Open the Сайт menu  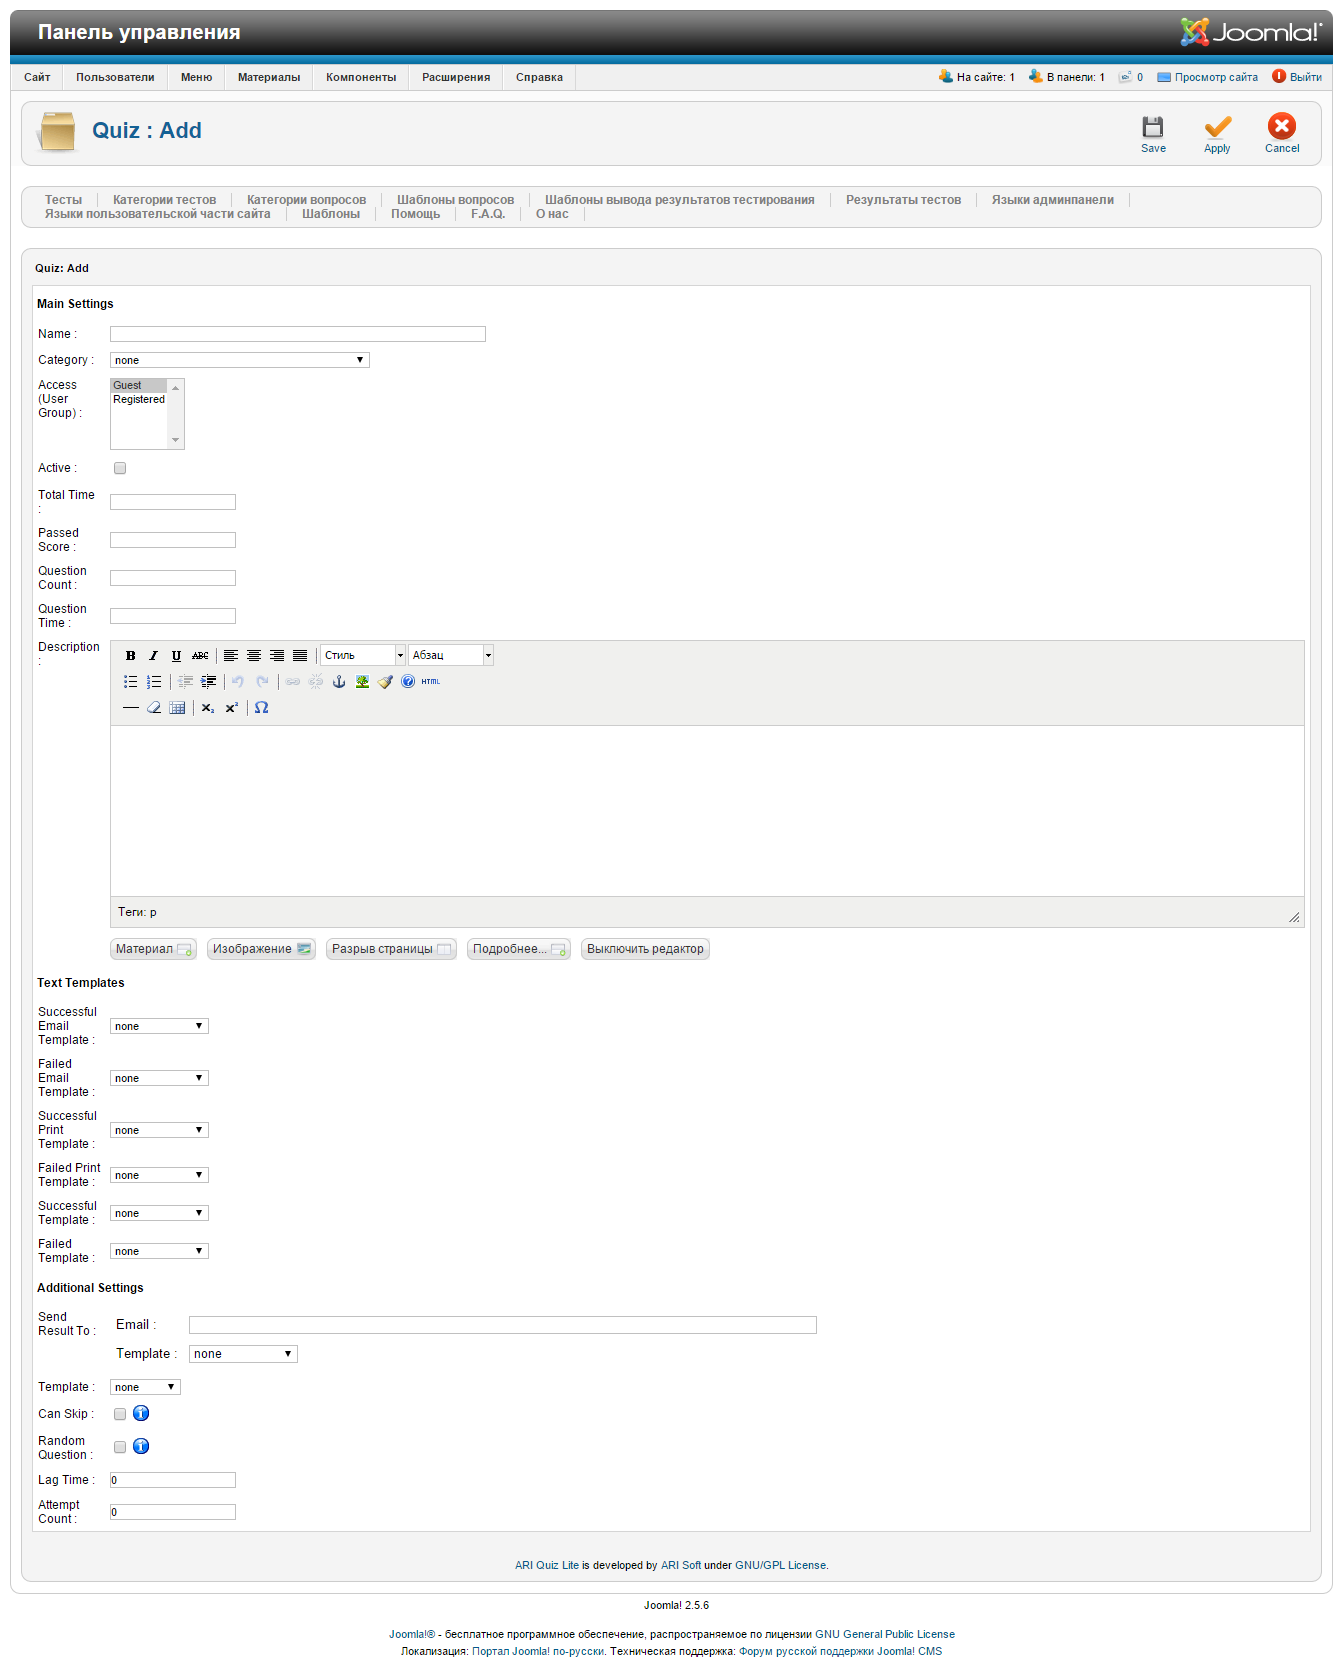(37, 77)
